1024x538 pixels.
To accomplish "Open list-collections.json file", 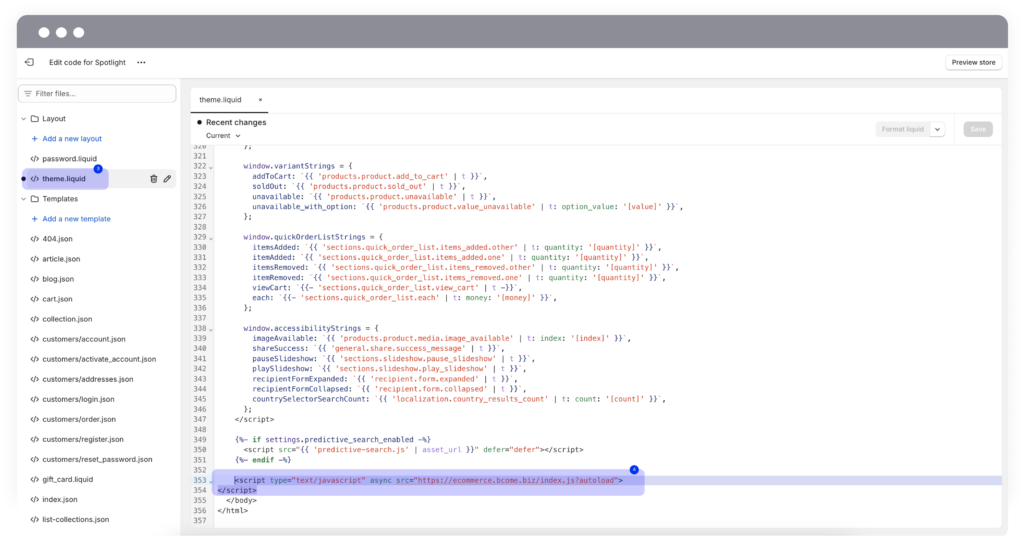I will tap(76, 520).
